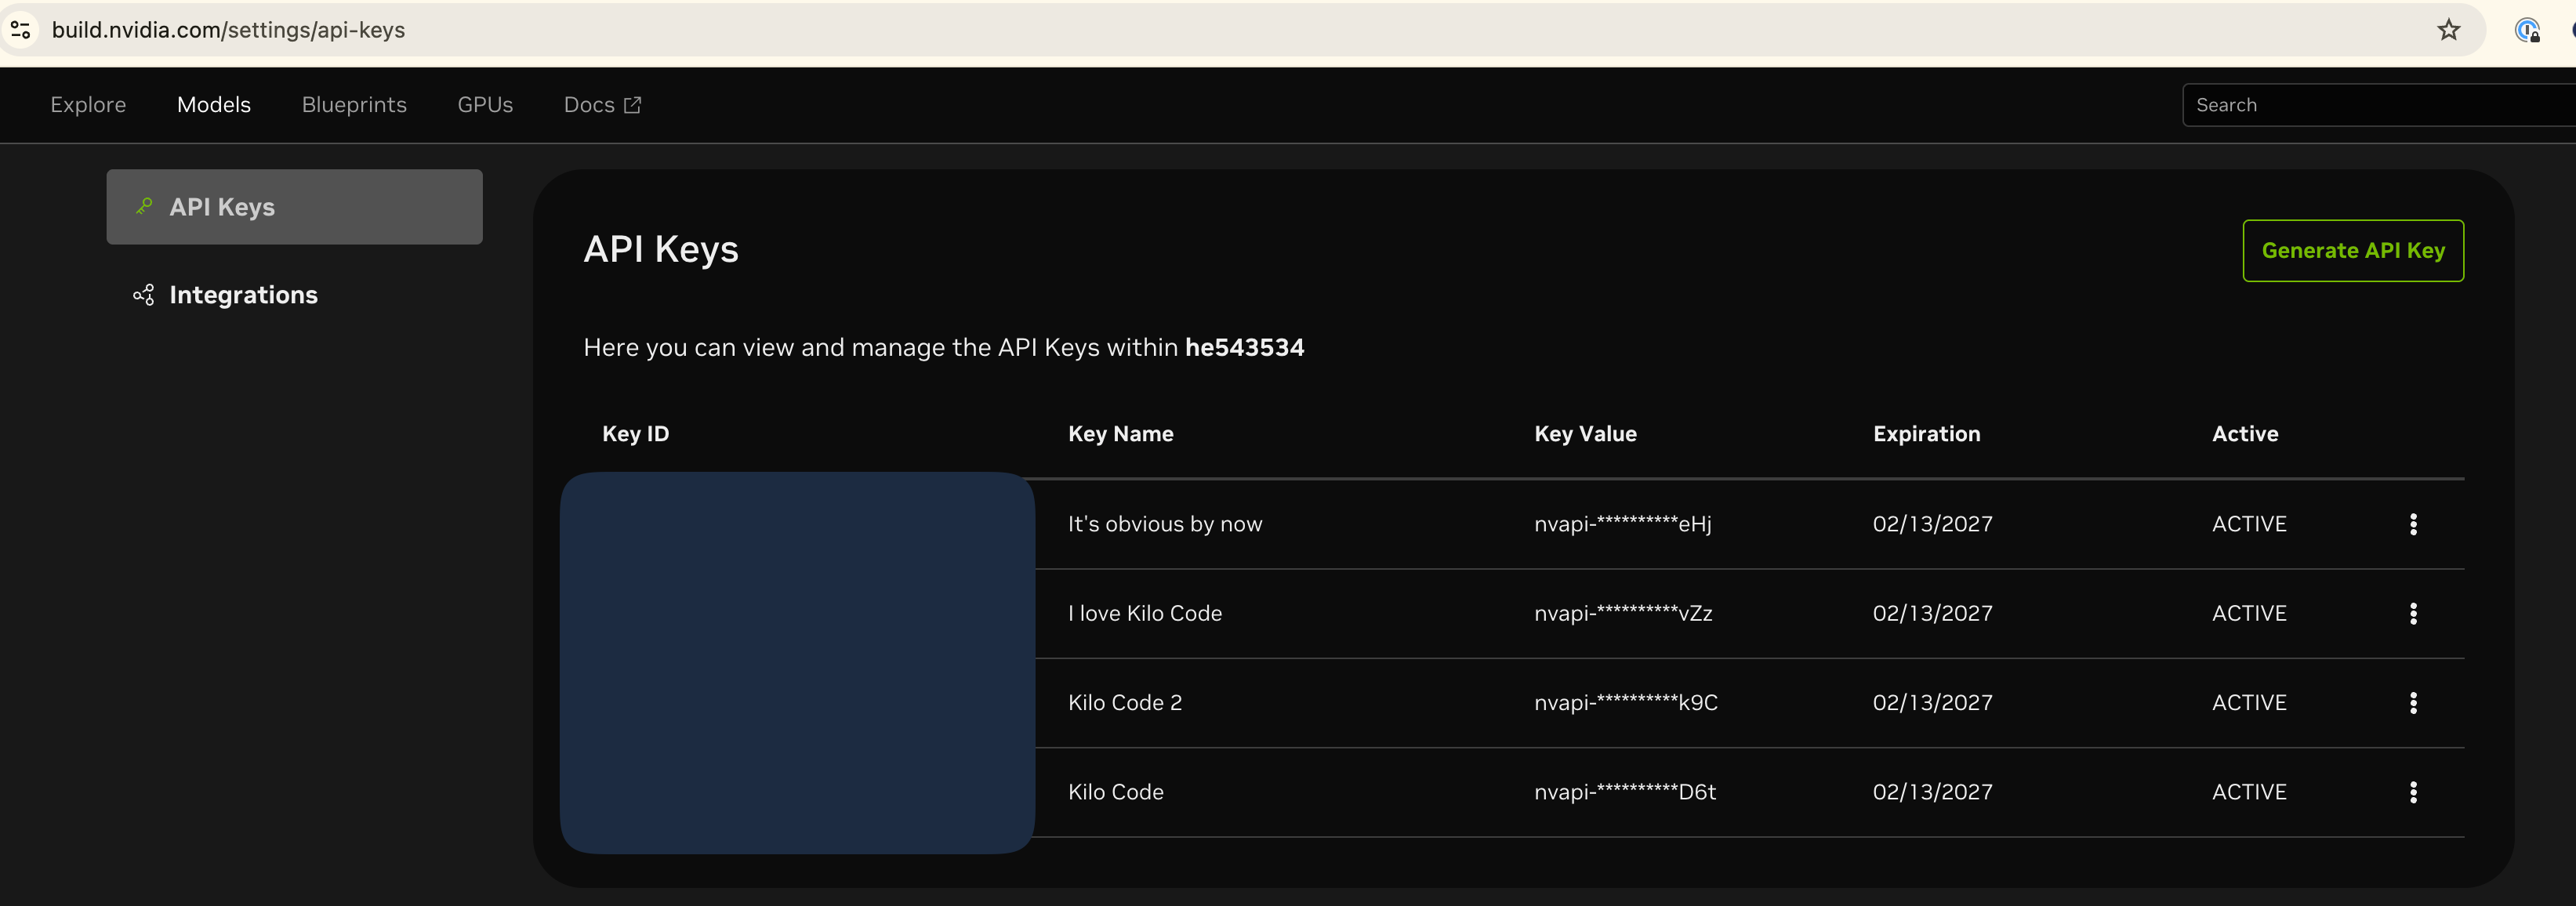
Task: Click the browser extension icon with lock
Action: coord(2527,31)
